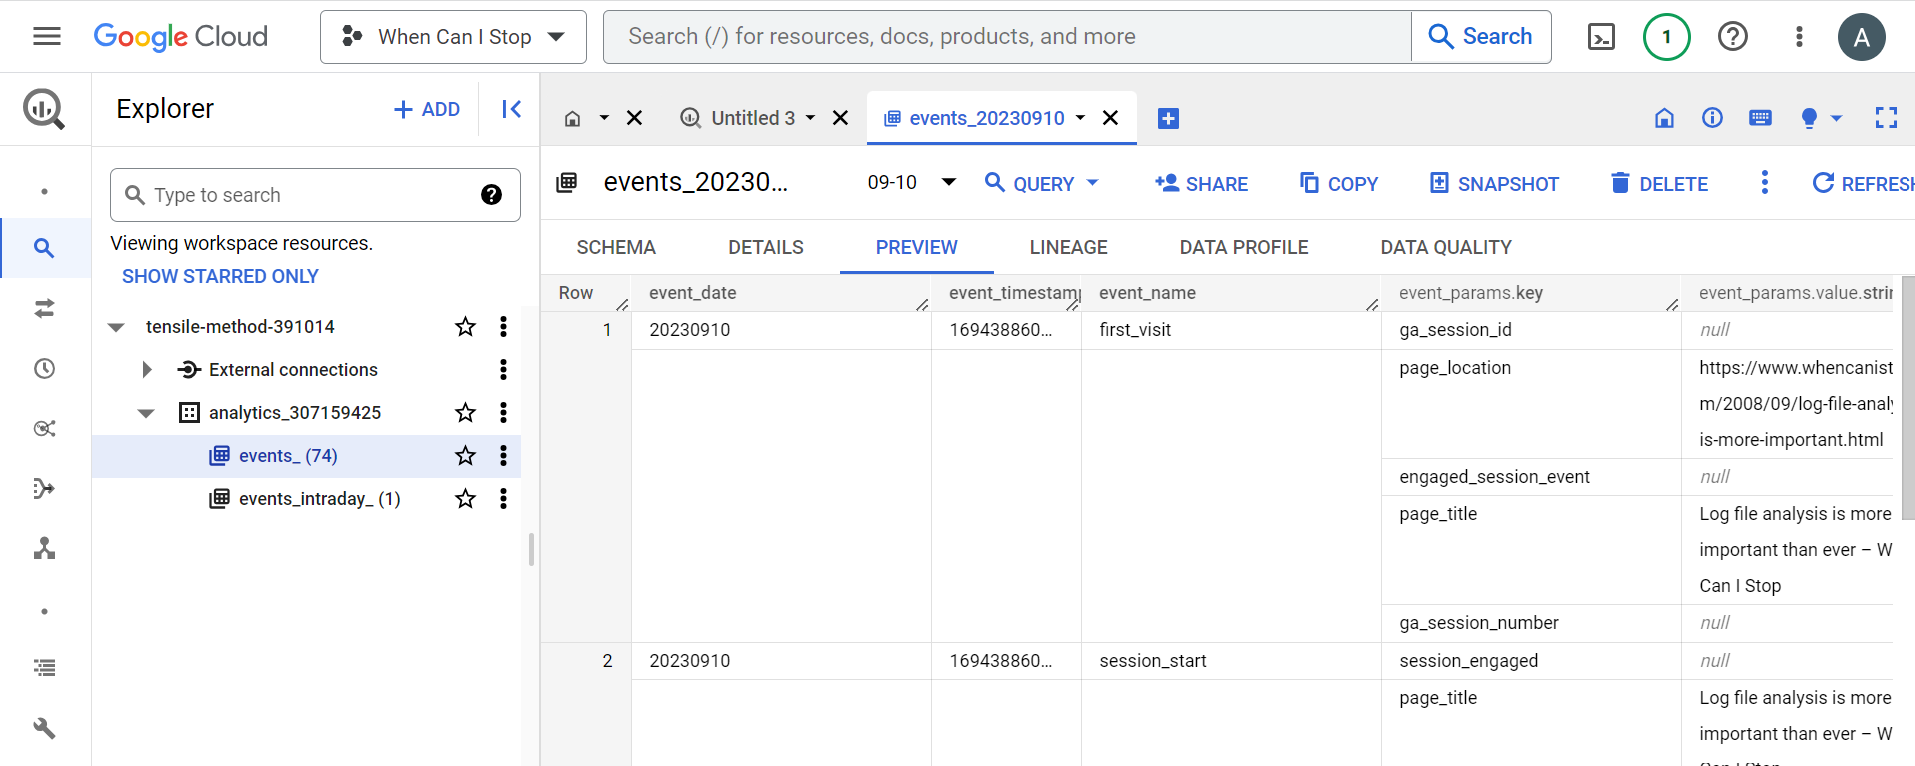Open Cloud Shell terminal icon
This screenshot has height=766, width=1915.
[1601, 37]
